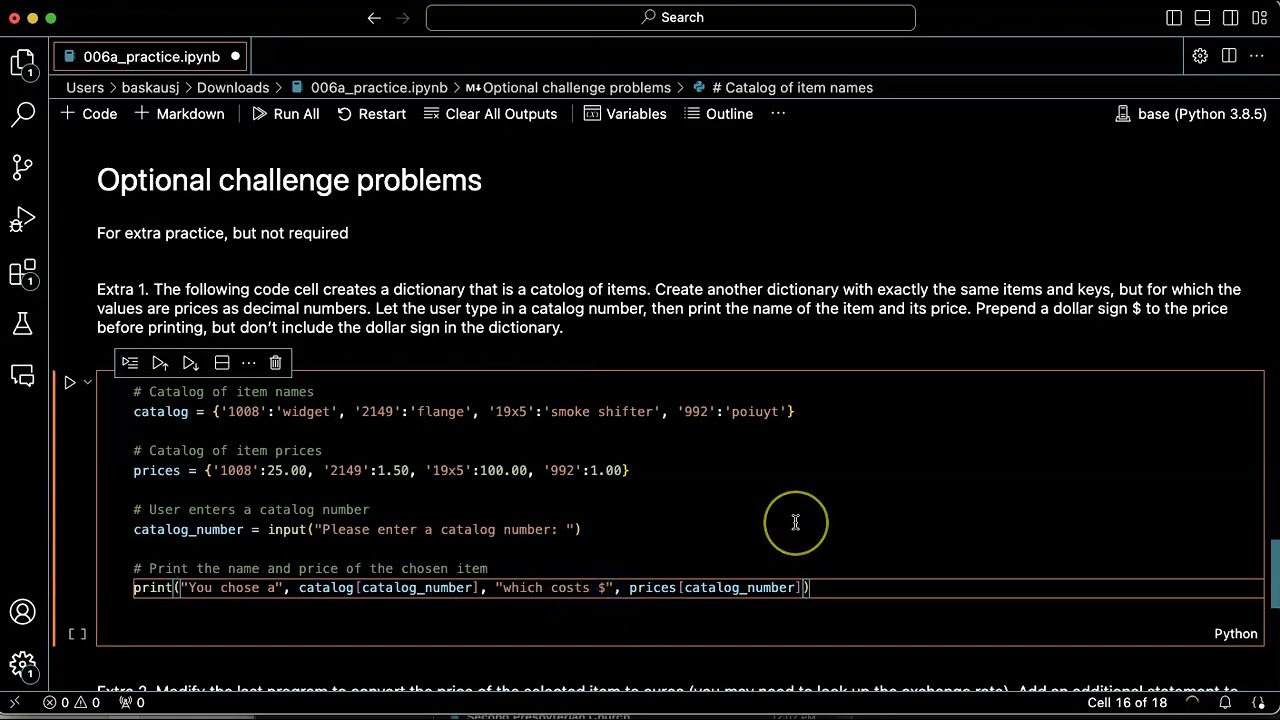Toggle the bottom panel layout
This screenshot has width=1280, height=720.
click(1203, 18)
